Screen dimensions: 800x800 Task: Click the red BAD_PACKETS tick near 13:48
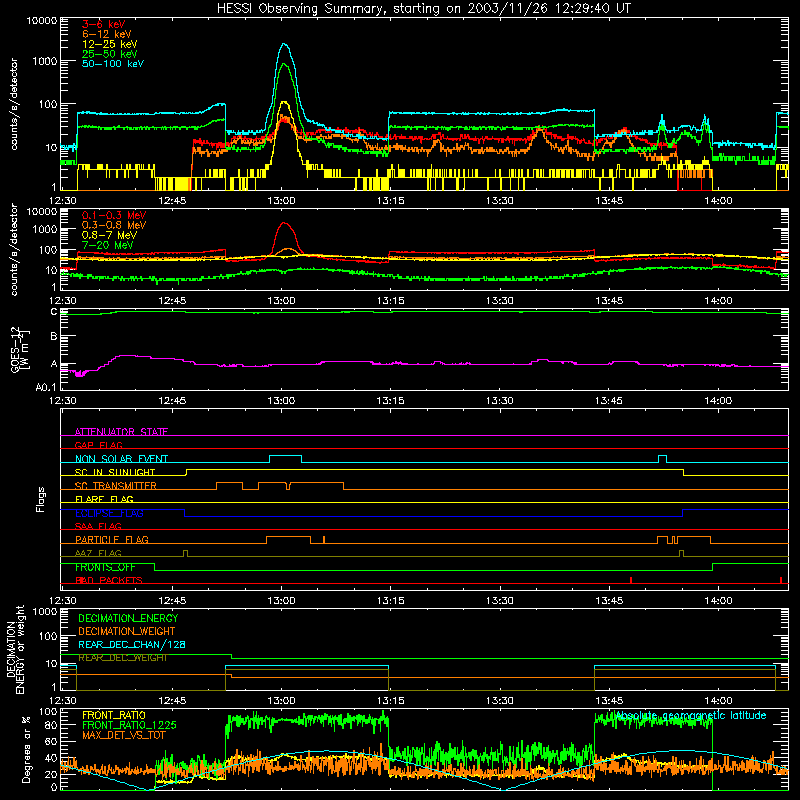coord(631,580)
